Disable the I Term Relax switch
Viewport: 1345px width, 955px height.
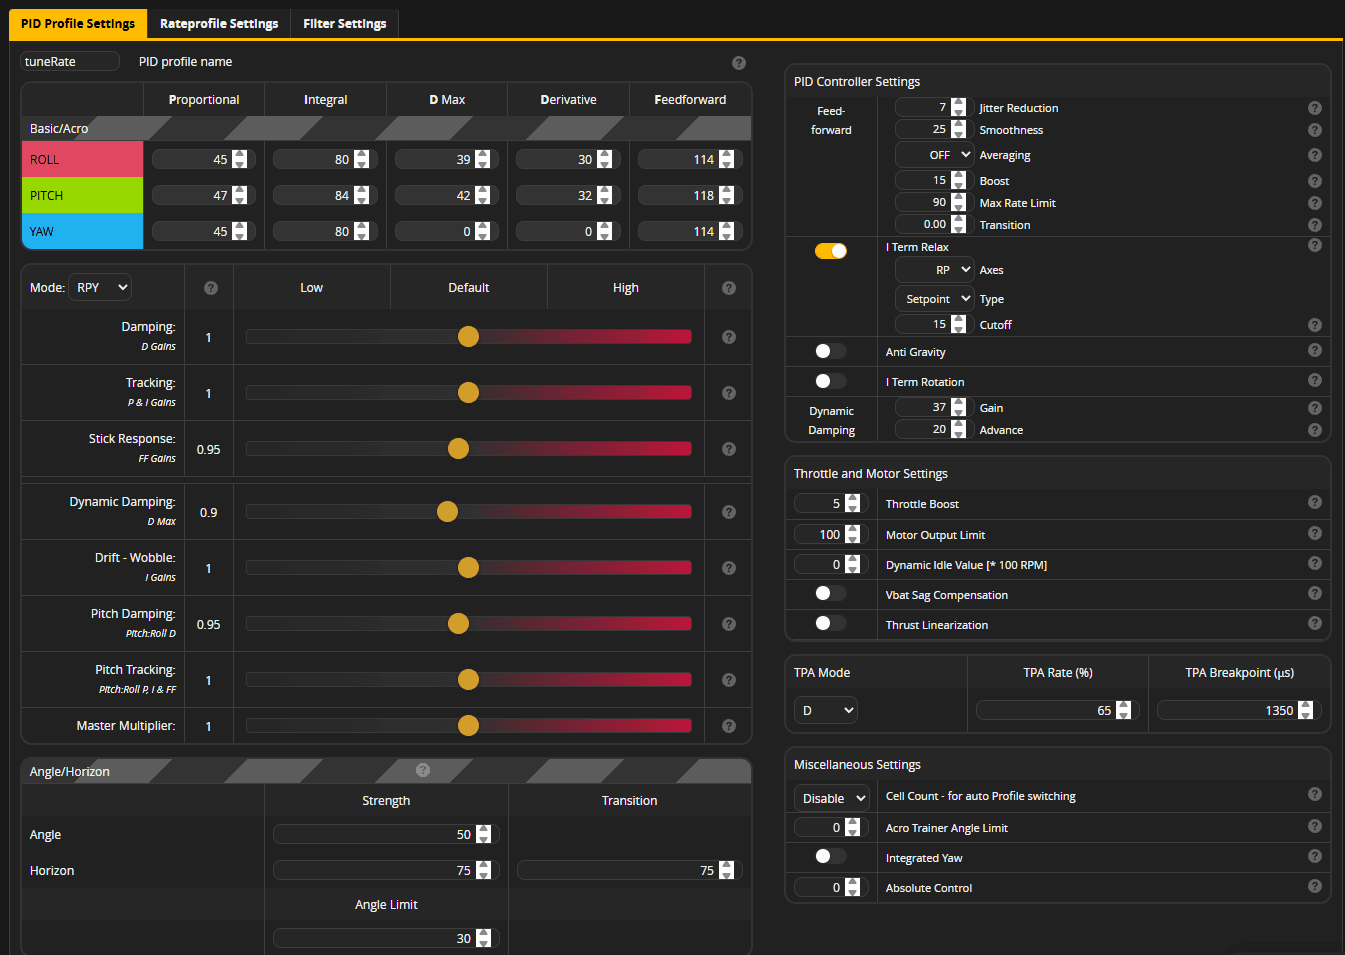[x=831, y=251]
